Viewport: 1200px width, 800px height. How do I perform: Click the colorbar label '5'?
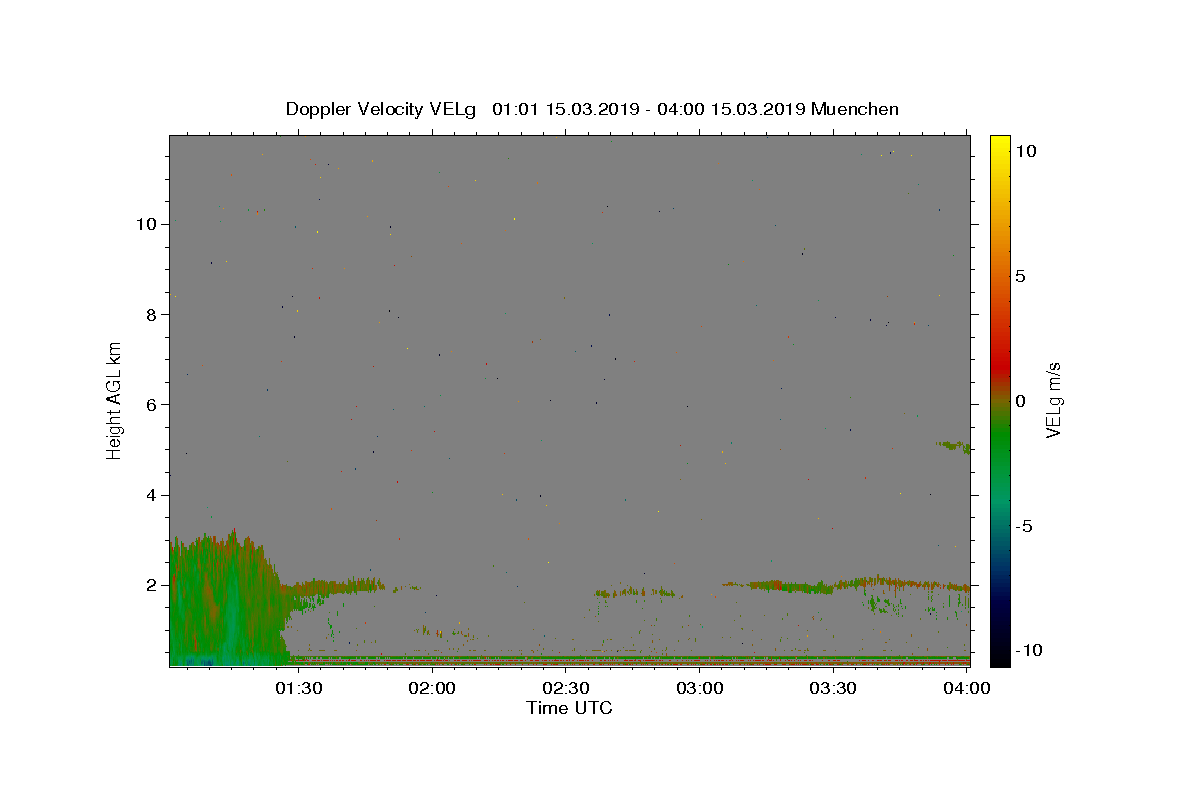pyautogui.click(x=1020, y=276)
